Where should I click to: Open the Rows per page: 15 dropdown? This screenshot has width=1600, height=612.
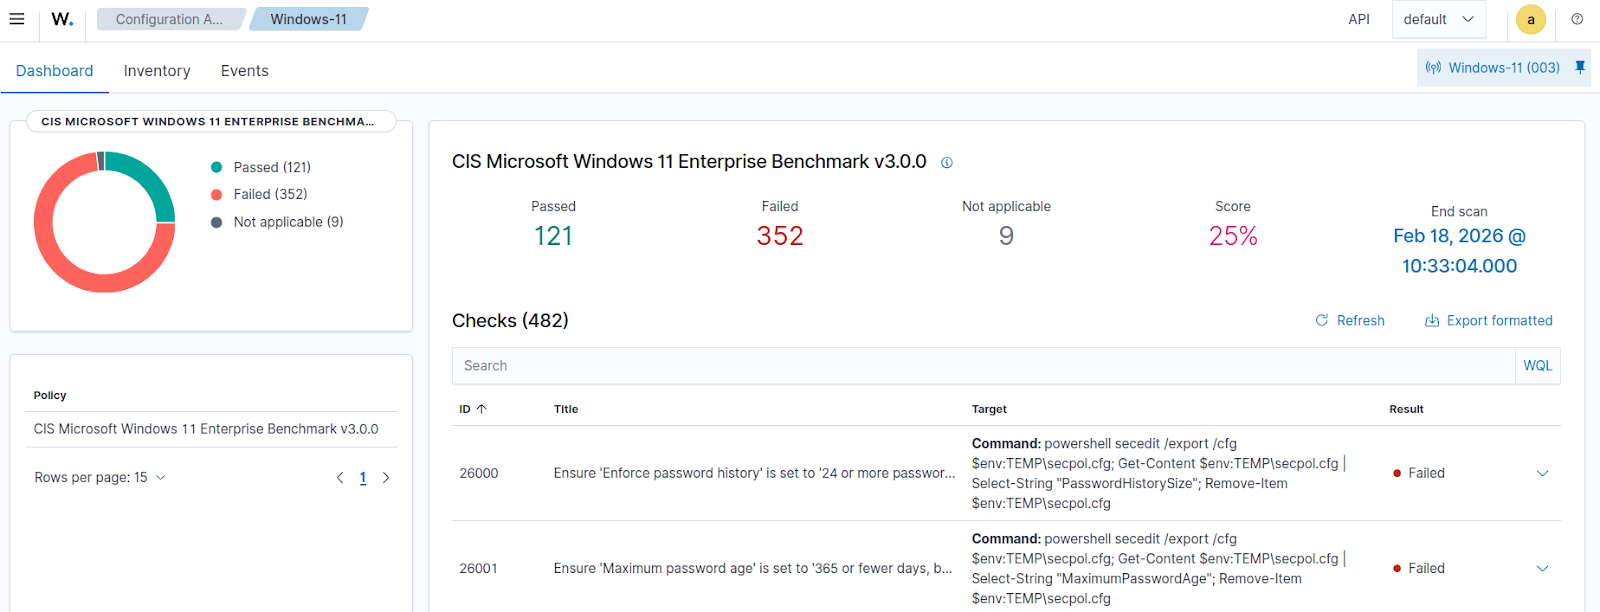(x=100, y=478)
